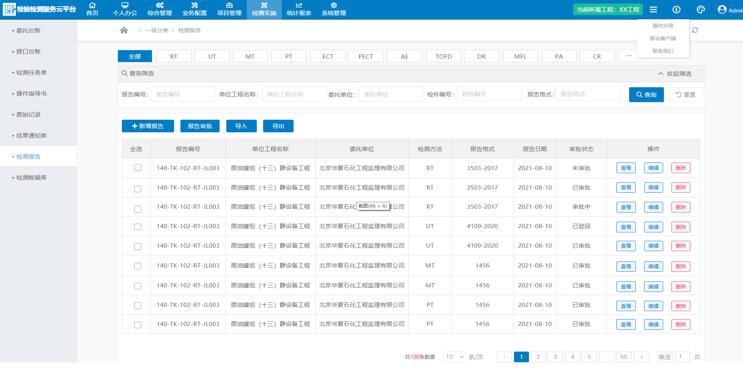
Task: Click the 导入 import button
Action: pyautogui.click(x=242, y=126)
